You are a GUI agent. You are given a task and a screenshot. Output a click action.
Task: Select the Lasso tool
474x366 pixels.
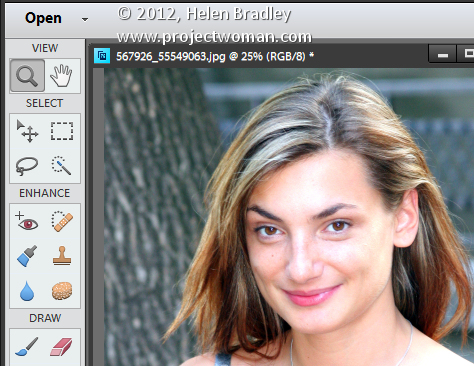tap(27, 166)
